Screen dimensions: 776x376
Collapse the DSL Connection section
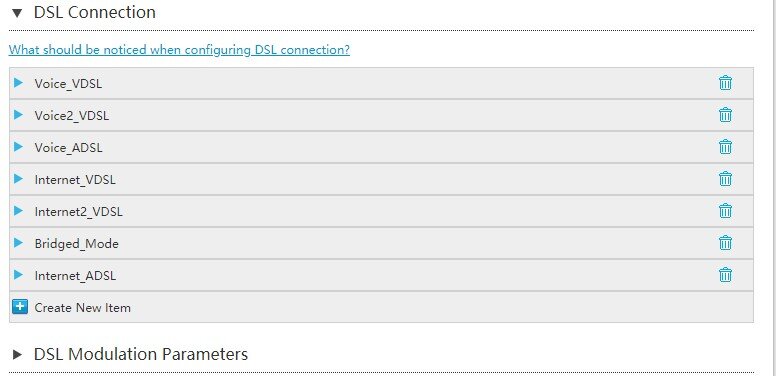tap(17, 13)
